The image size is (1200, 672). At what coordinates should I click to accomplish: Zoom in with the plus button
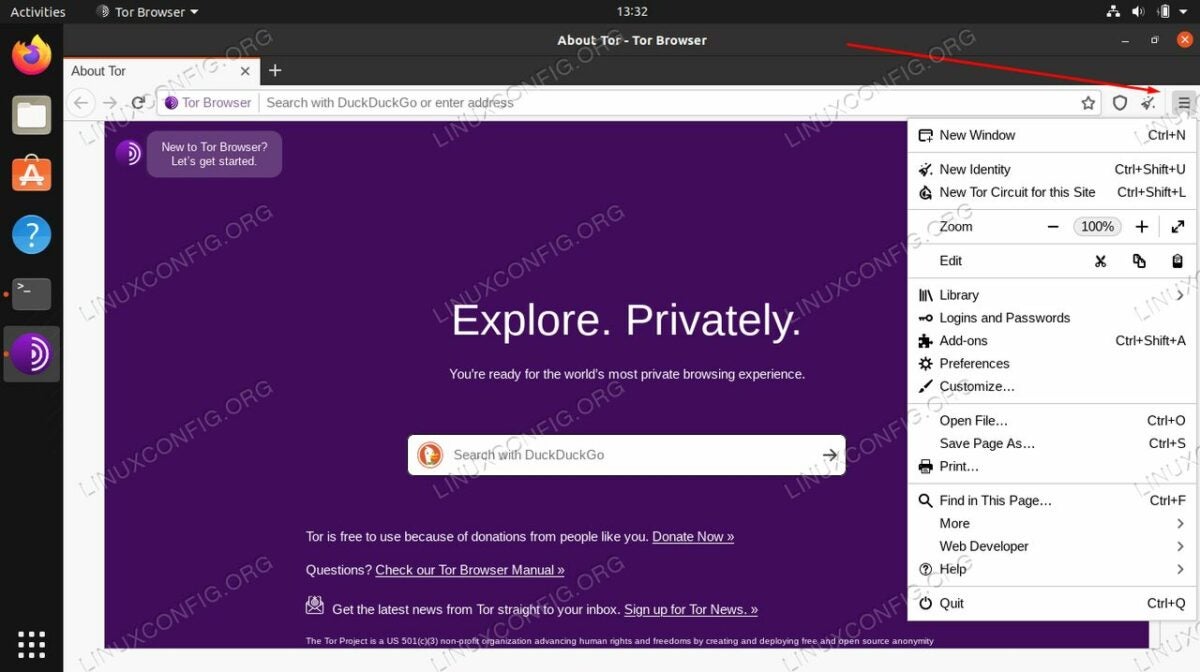coord(1141,227)
